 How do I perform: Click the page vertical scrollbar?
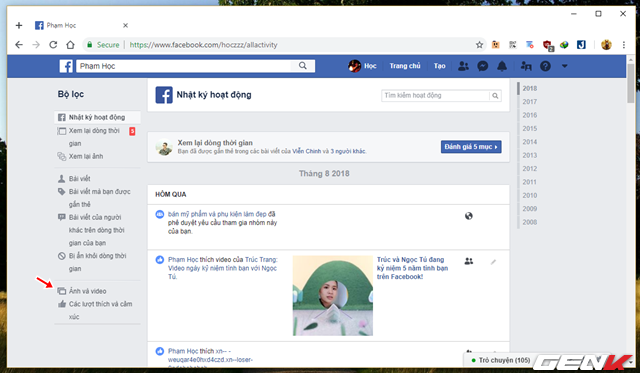pyautogui.click(x=631, y=84)
